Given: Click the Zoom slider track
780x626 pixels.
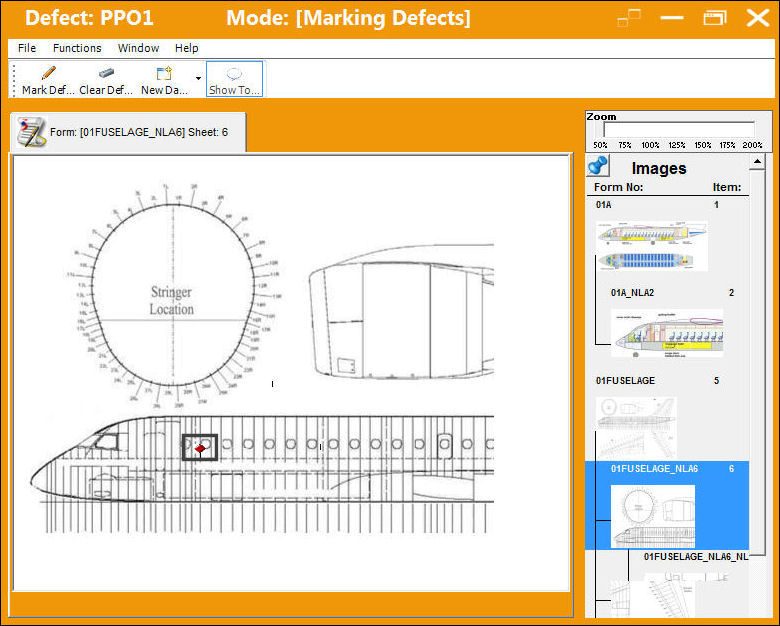Looking at the screenshot, I should pyautogui.click(x=679, y=130).
